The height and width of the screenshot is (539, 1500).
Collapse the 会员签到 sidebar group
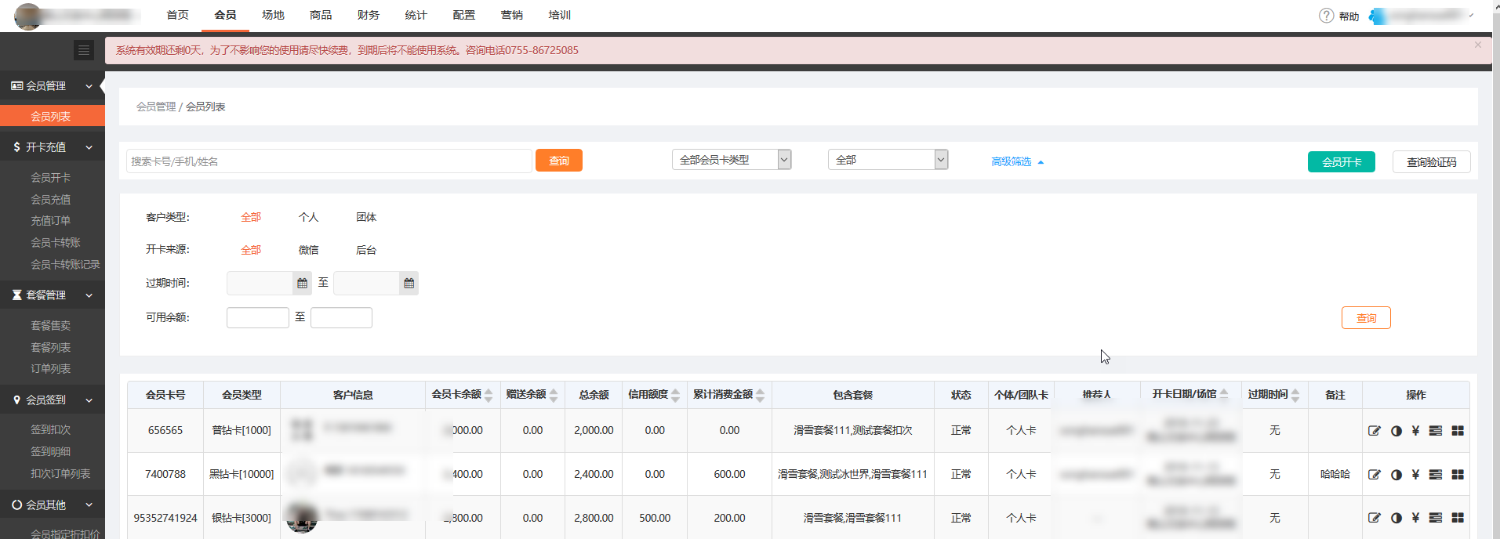tap(52, 400)
